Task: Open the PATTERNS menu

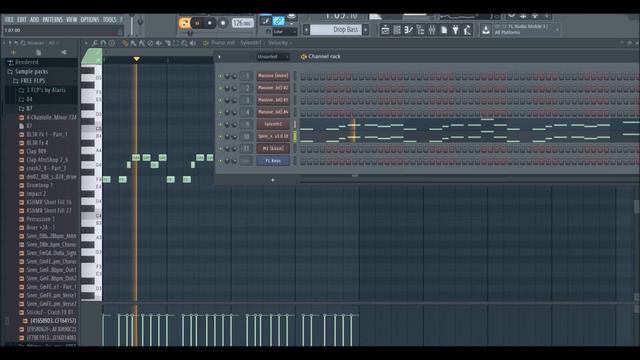Action: click(53, 20)
